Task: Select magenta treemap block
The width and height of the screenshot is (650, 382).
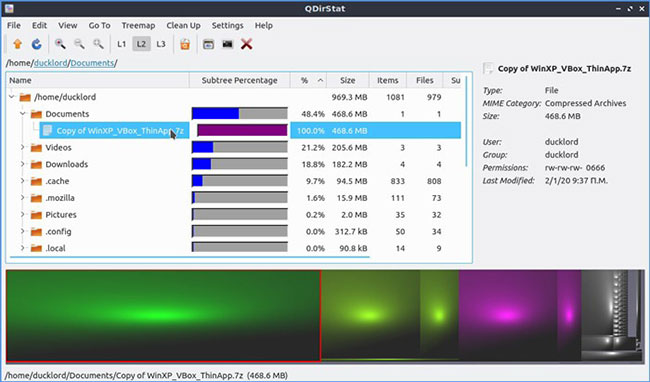Action: coord(507,316)
